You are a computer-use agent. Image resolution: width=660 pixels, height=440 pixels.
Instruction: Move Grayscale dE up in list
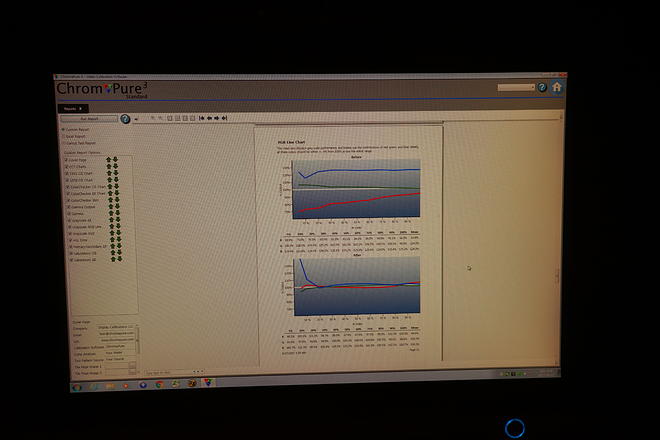[111, 220]
